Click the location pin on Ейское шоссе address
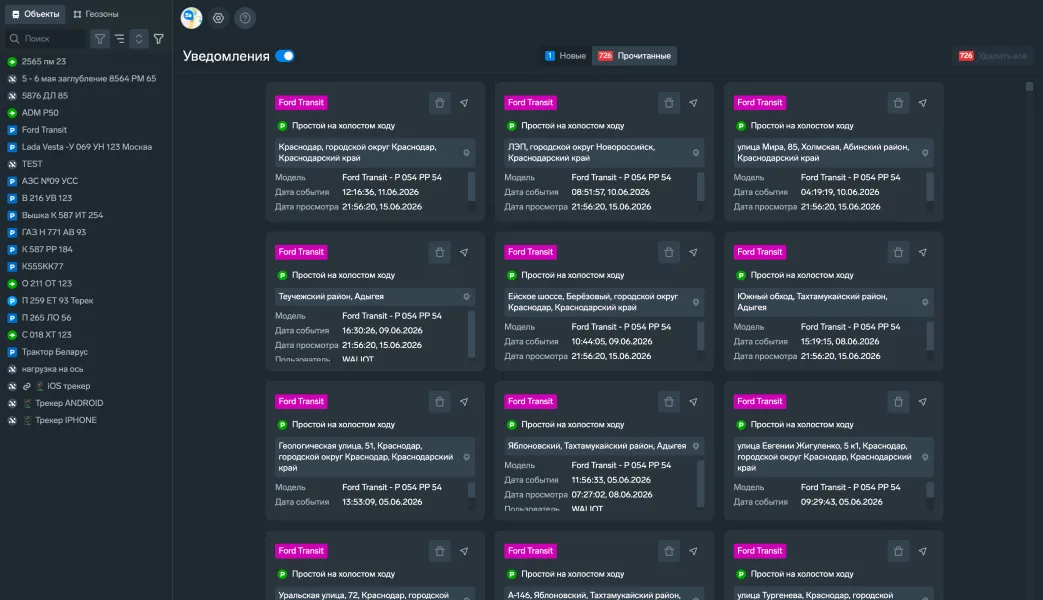The height and width of the screenshot is (600, 1043). click(x=696, y=302)
